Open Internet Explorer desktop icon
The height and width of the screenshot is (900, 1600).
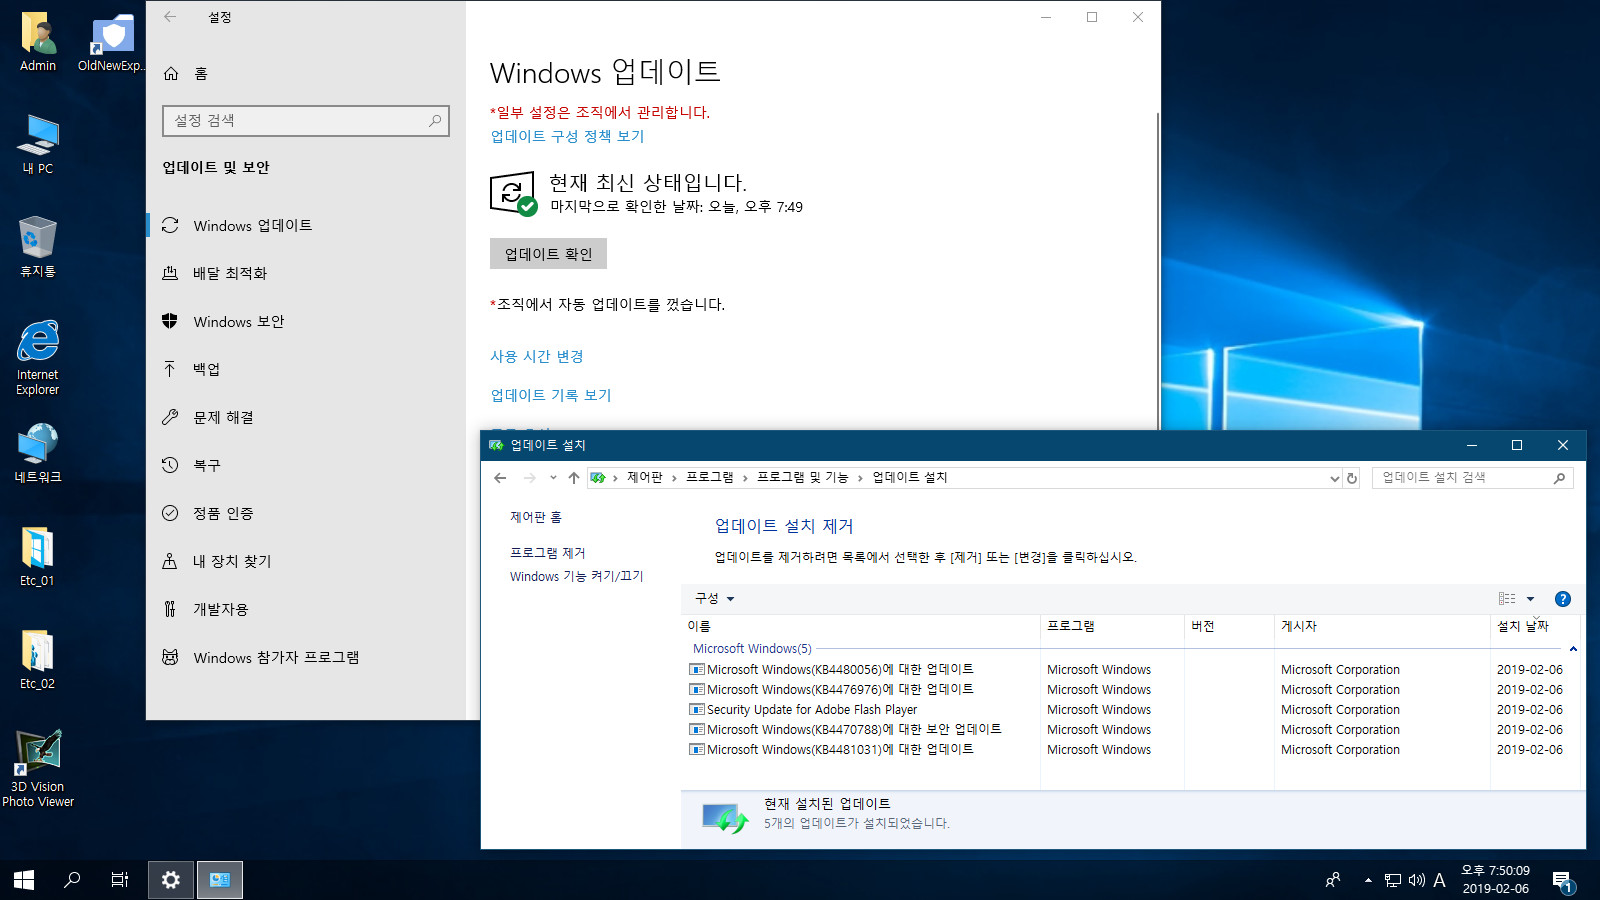point(38,357)
